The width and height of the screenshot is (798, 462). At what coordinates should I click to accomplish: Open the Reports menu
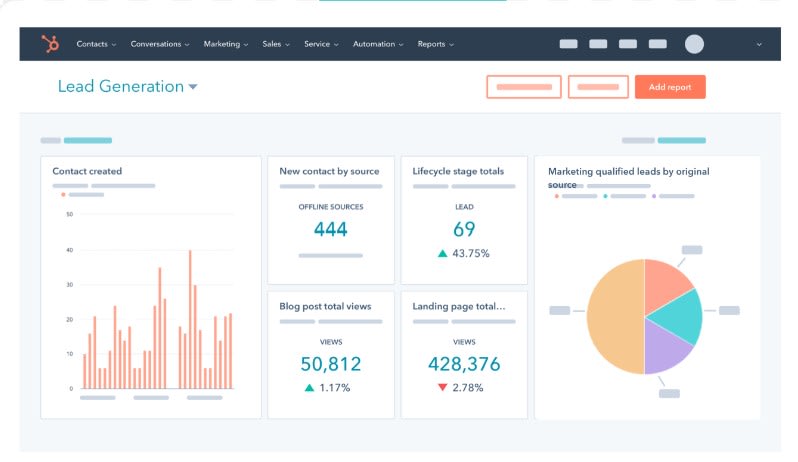[436, 44]
